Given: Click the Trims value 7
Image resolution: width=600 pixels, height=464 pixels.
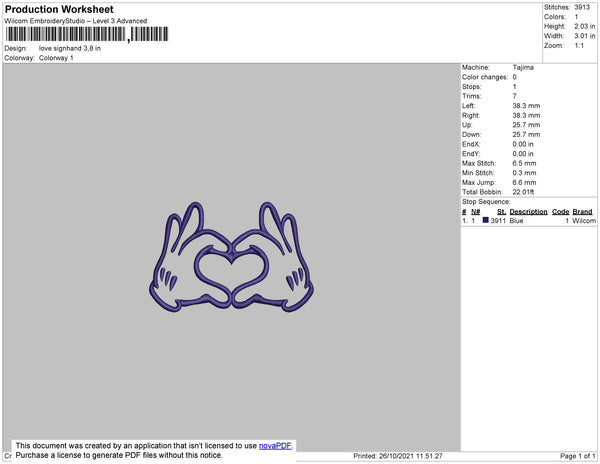Looking at the screenshot, I should [514, 96].
